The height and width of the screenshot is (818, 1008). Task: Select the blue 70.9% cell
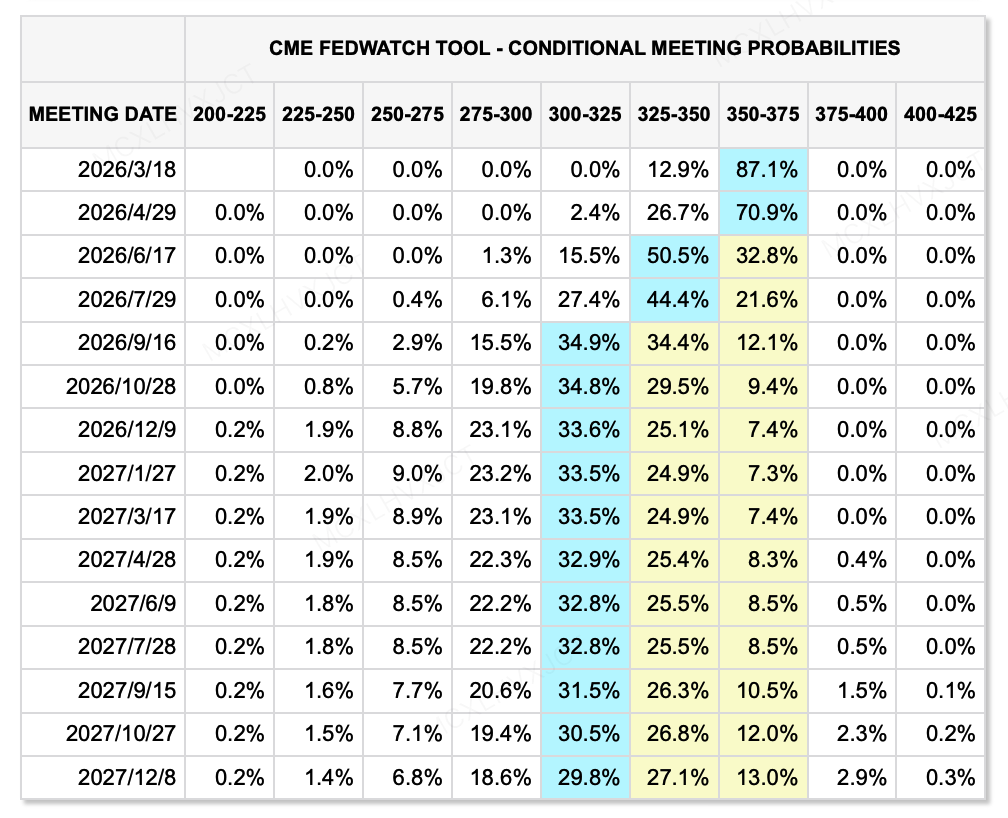pos(763,213)
